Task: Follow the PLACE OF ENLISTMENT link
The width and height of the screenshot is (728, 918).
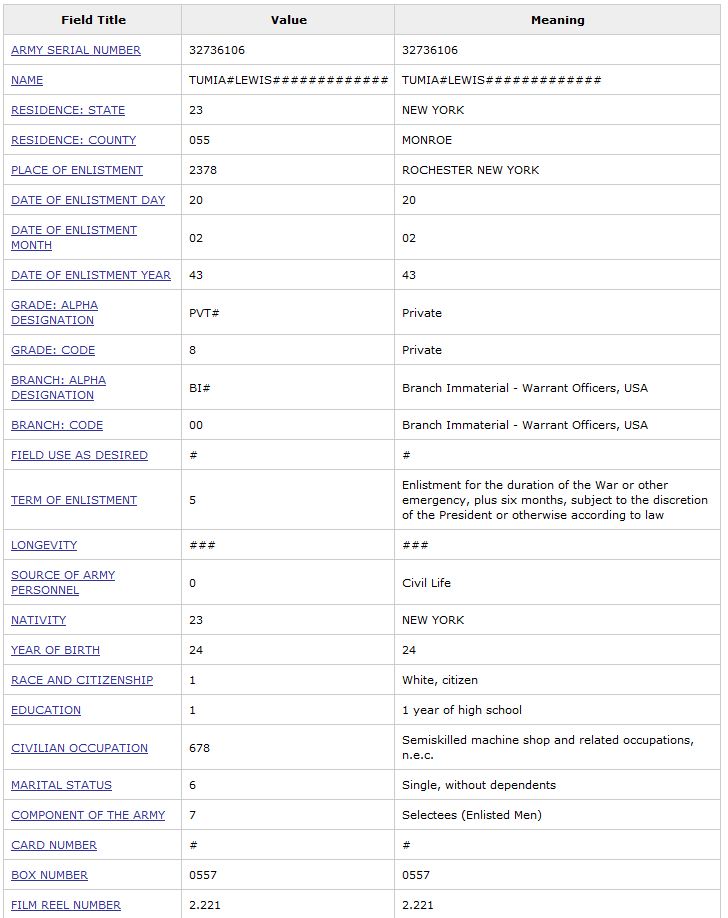Action: tap(77, 170)
